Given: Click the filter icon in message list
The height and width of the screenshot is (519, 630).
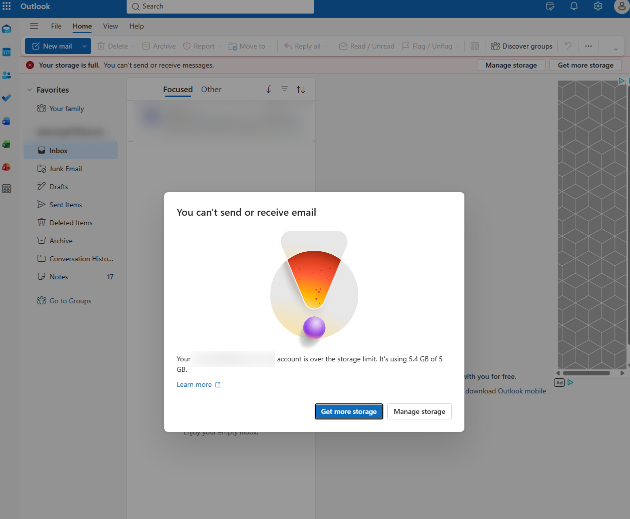Looking at the screenshot, I should click(x=284, y=89).
